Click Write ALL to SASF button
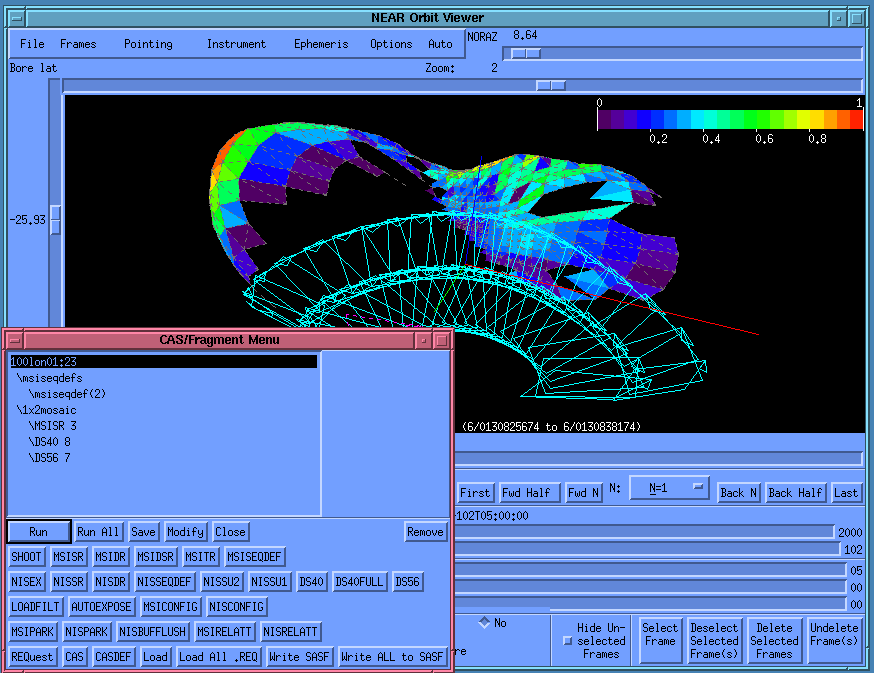 pyautogui.click(x=392, y=657)
